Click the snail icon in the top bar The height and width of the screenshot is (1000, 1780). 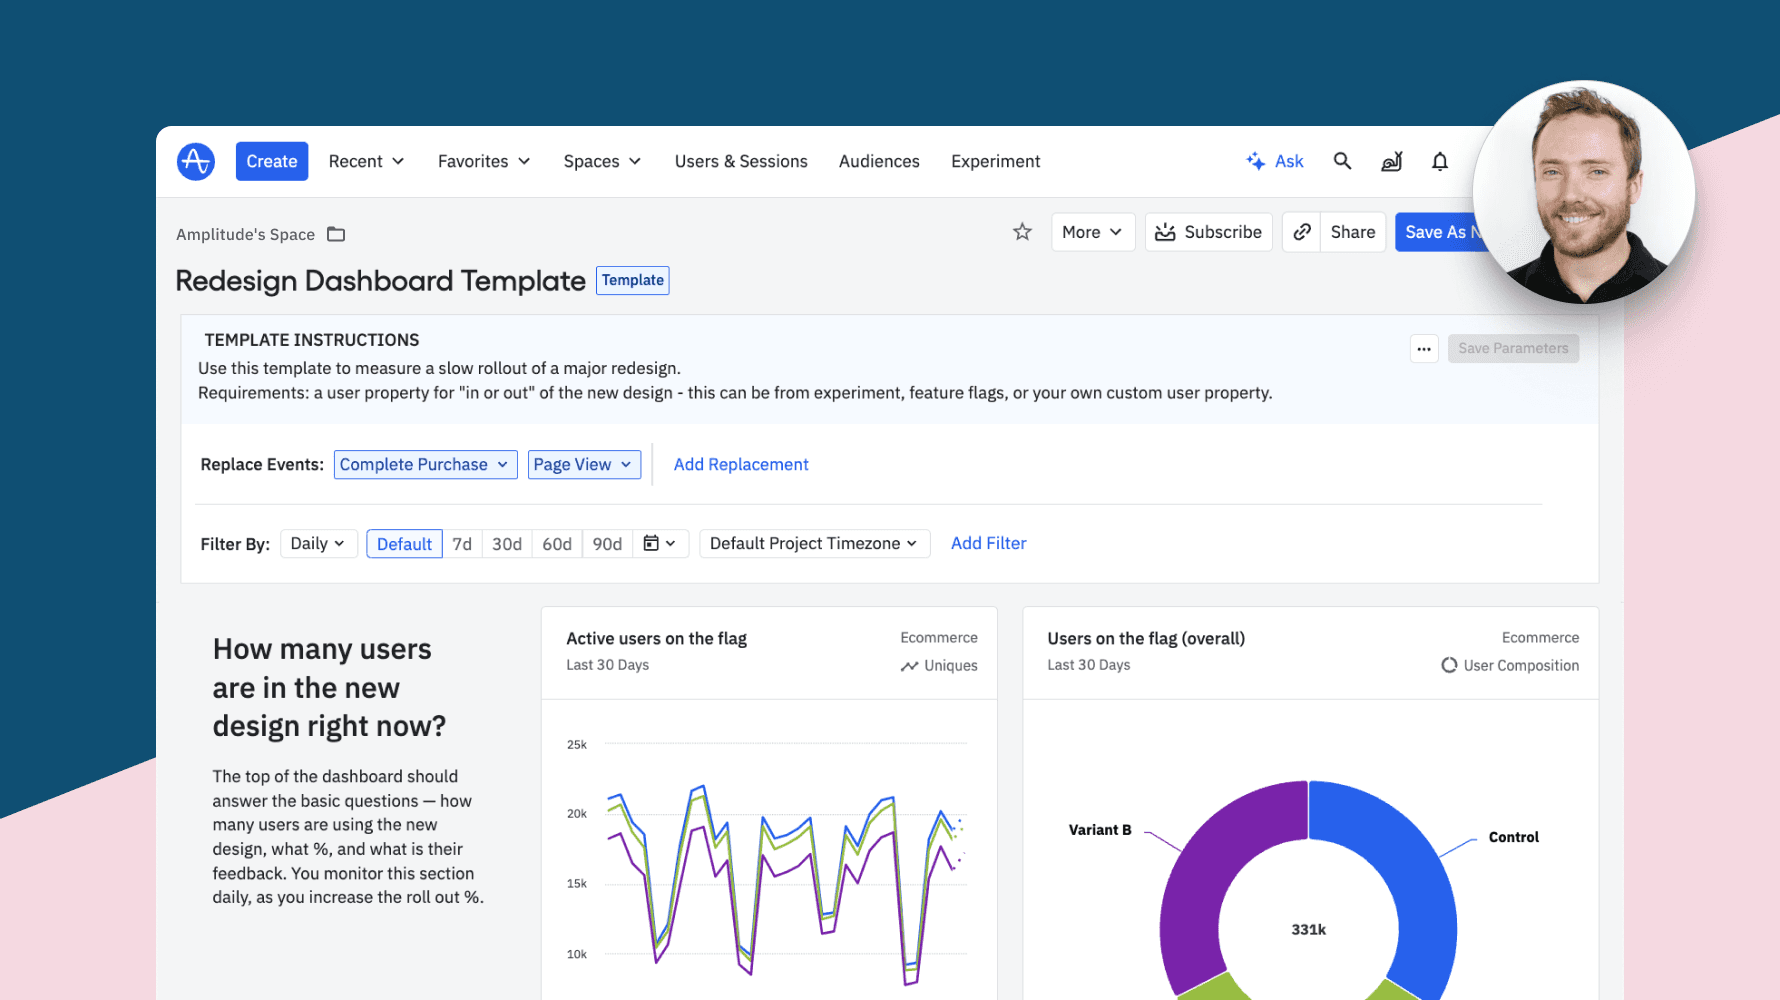pos(1391,161)
